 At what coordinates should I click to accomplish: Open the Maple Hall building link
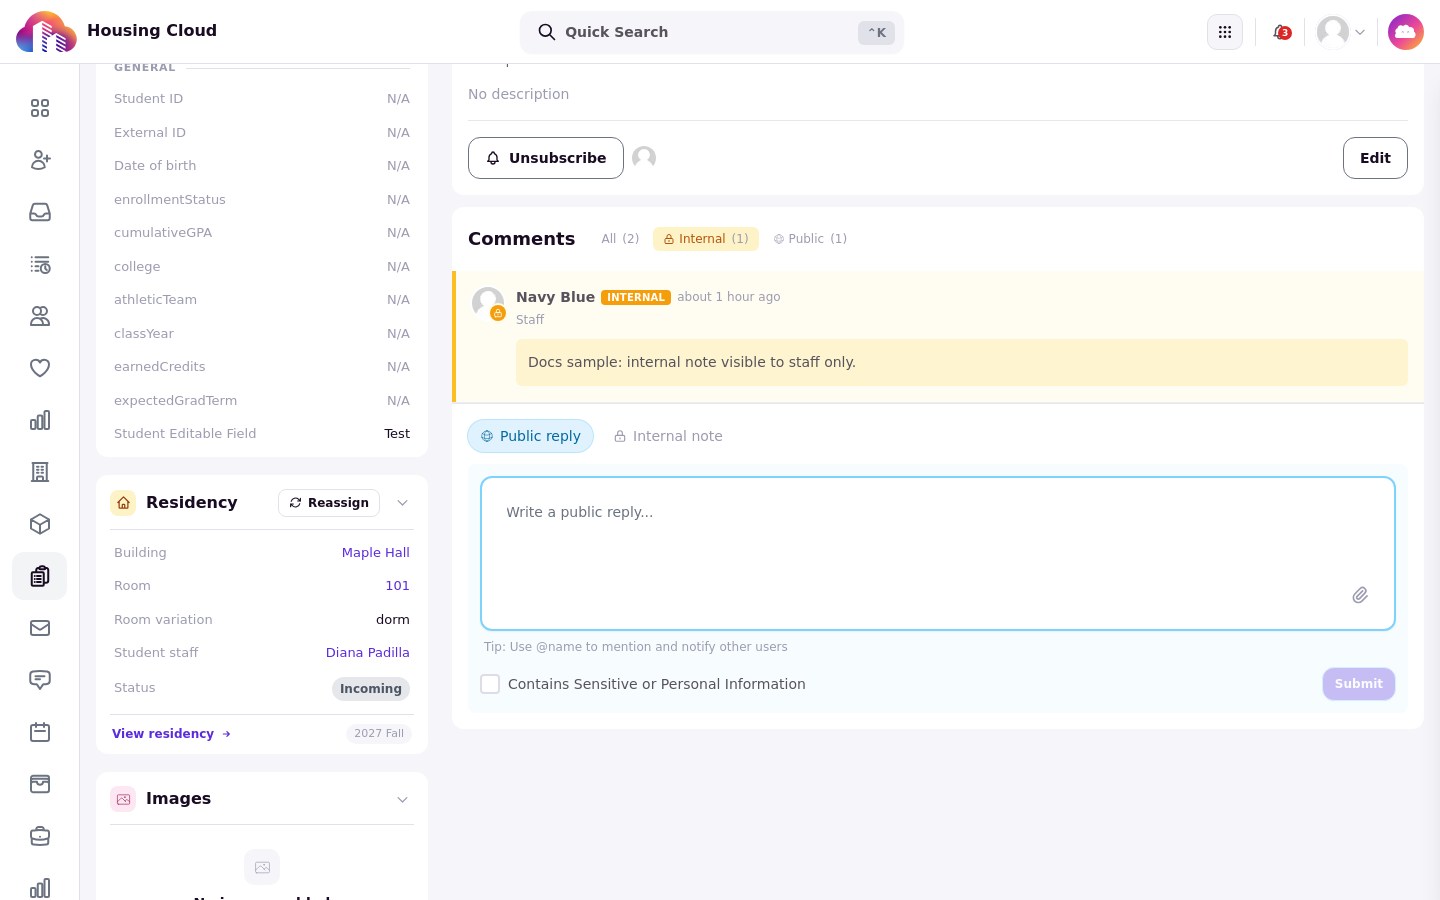376,552
